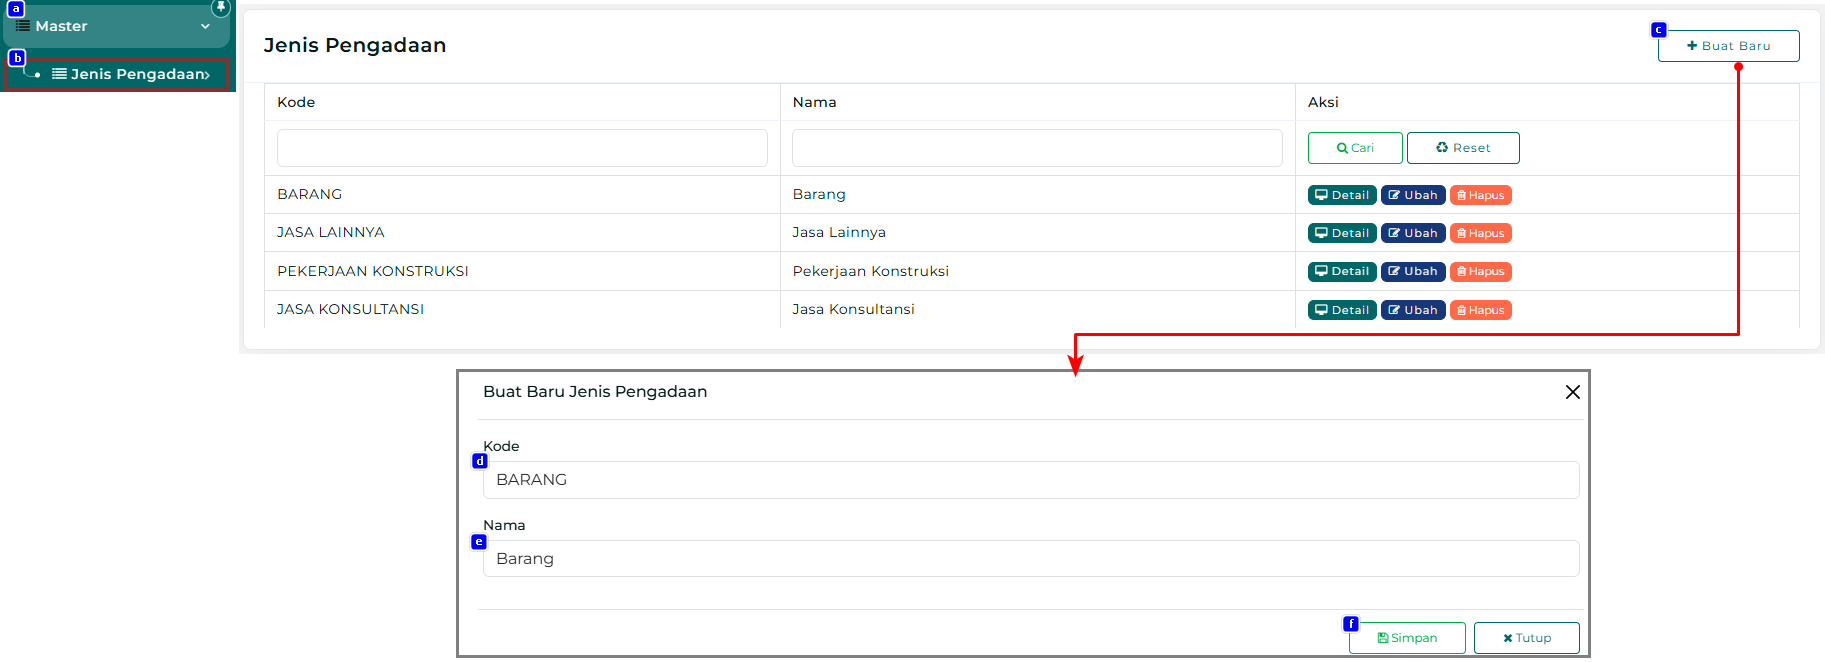1825x662 pixels.
Task: Click the Kode filter input in the table
Action: pos(522,148)
